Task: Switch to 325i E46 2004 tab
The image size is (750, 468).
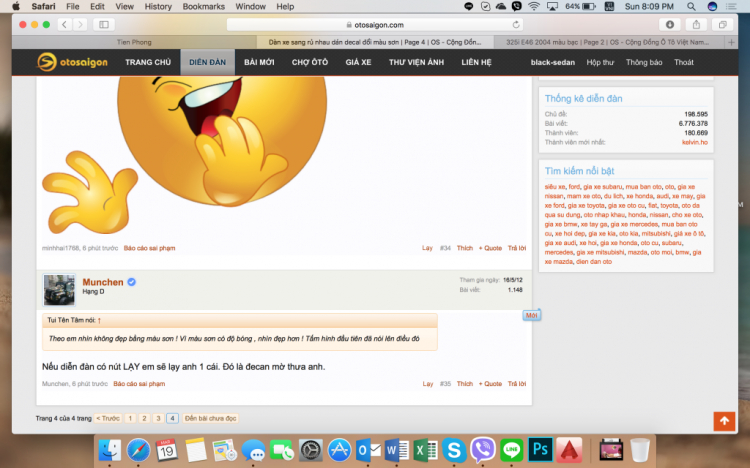Action: [x=607, y=42]
